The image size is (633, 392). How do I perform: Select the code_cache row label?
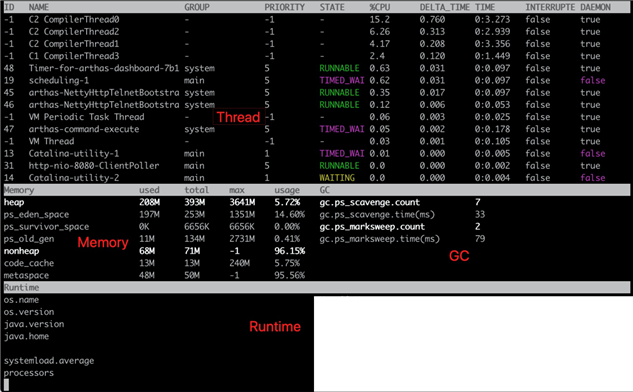point(29,263)
